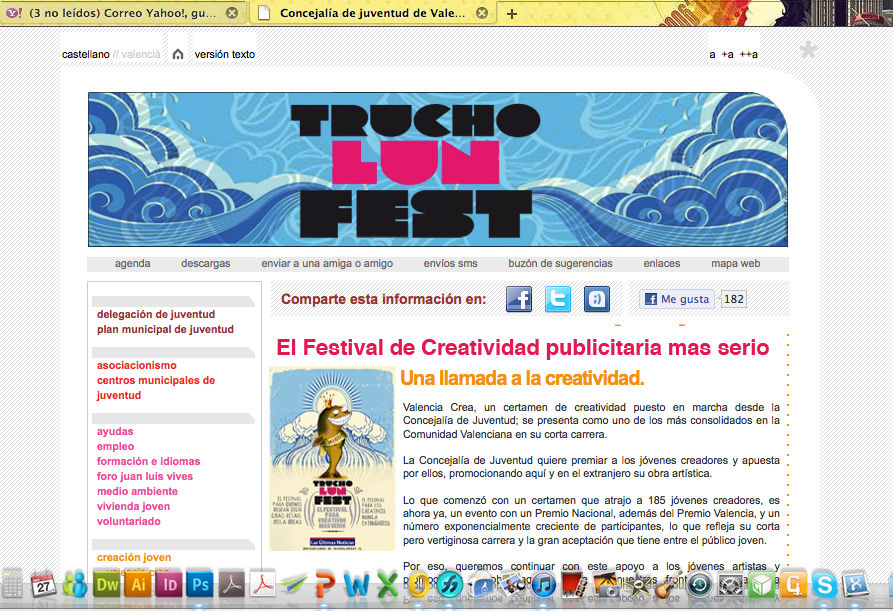The width and height of the screenshot is (893, 611).
Task: Click the home icon beside versión texto
Action: (x=178, y=54)
